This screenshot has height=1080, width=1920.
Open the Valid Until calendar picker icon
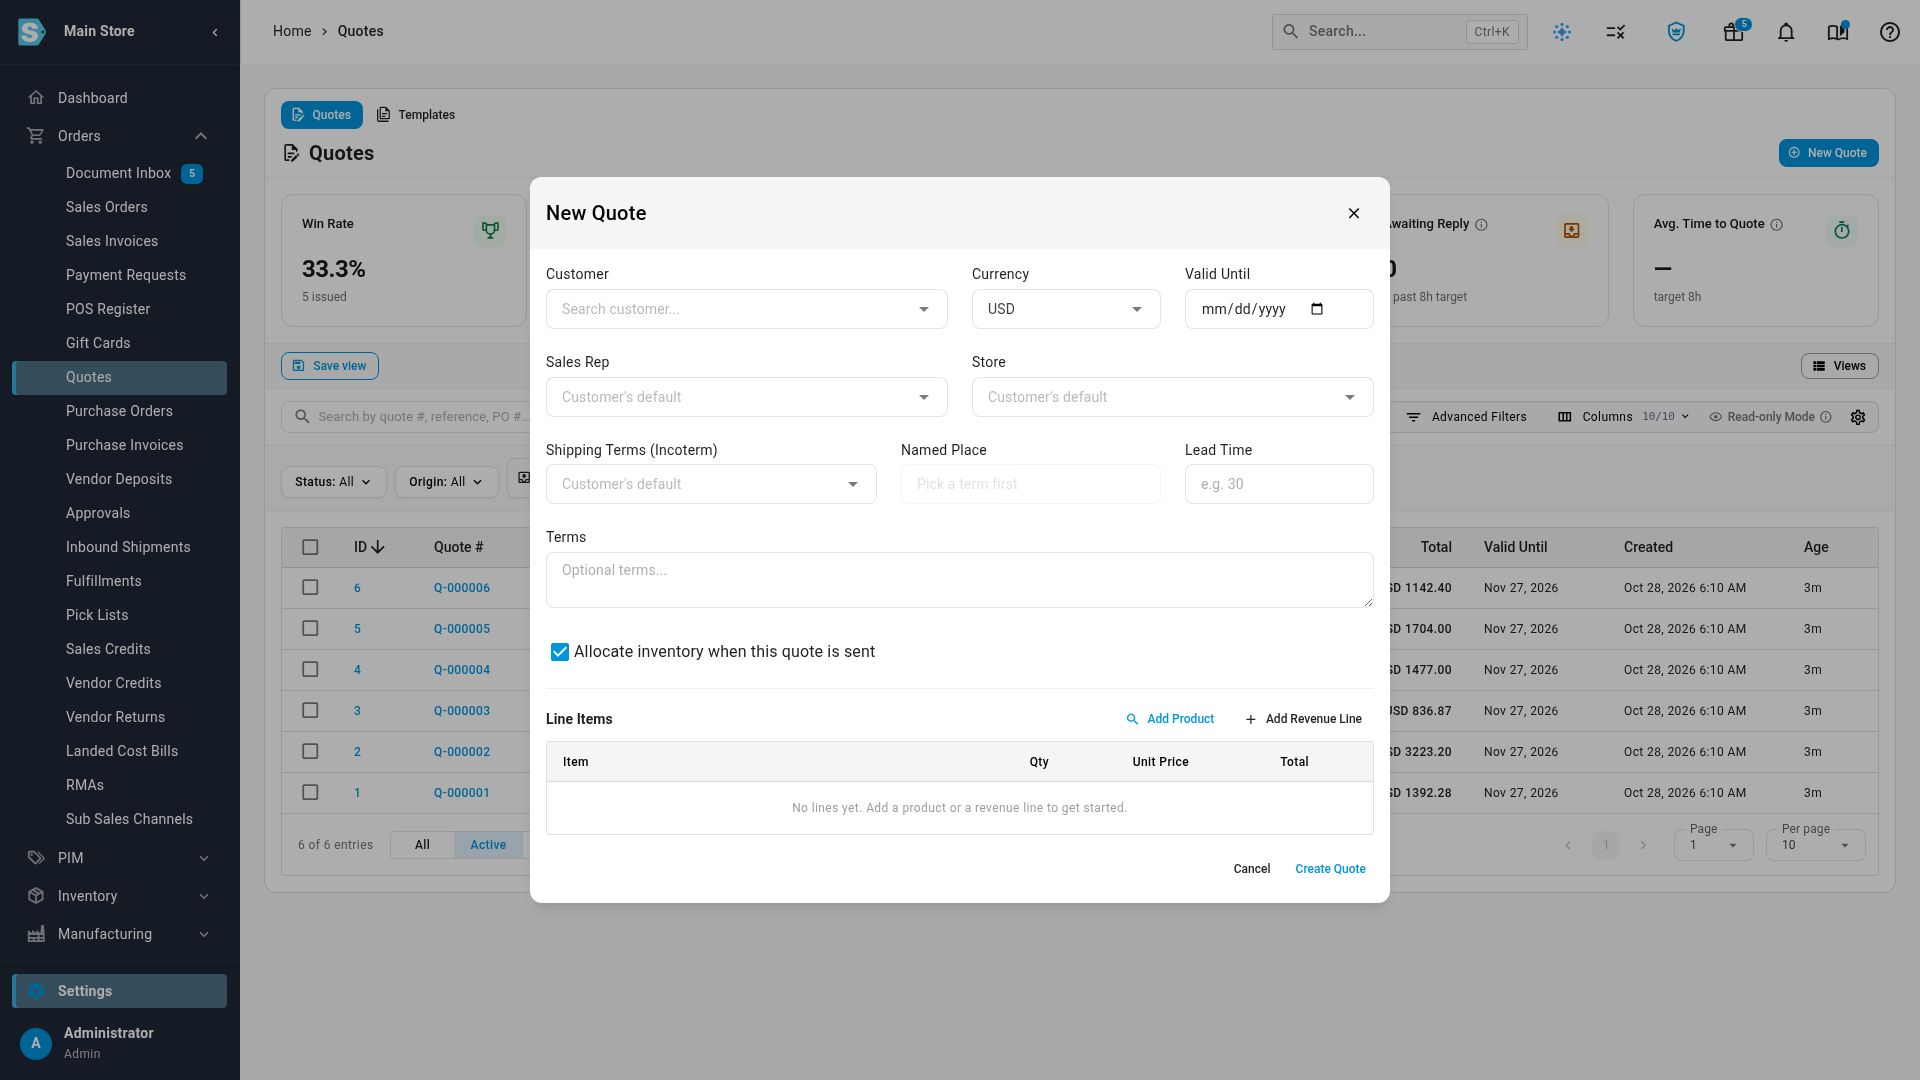pyautogui.click(x=1317, y=309)
